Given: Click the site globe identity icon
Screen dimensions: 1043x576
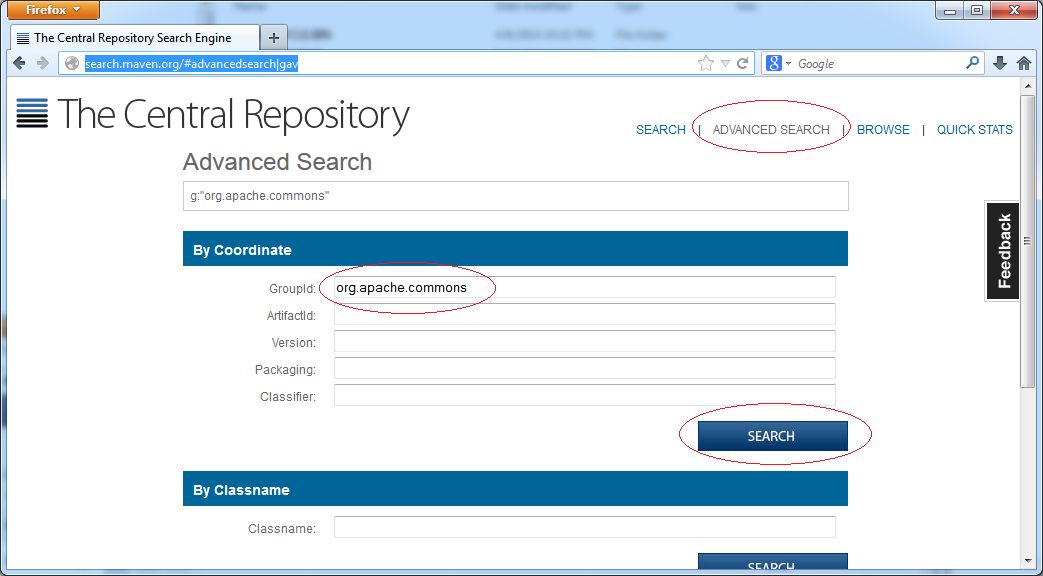Looking at the screenshot, I should click(x=72, y=63).
